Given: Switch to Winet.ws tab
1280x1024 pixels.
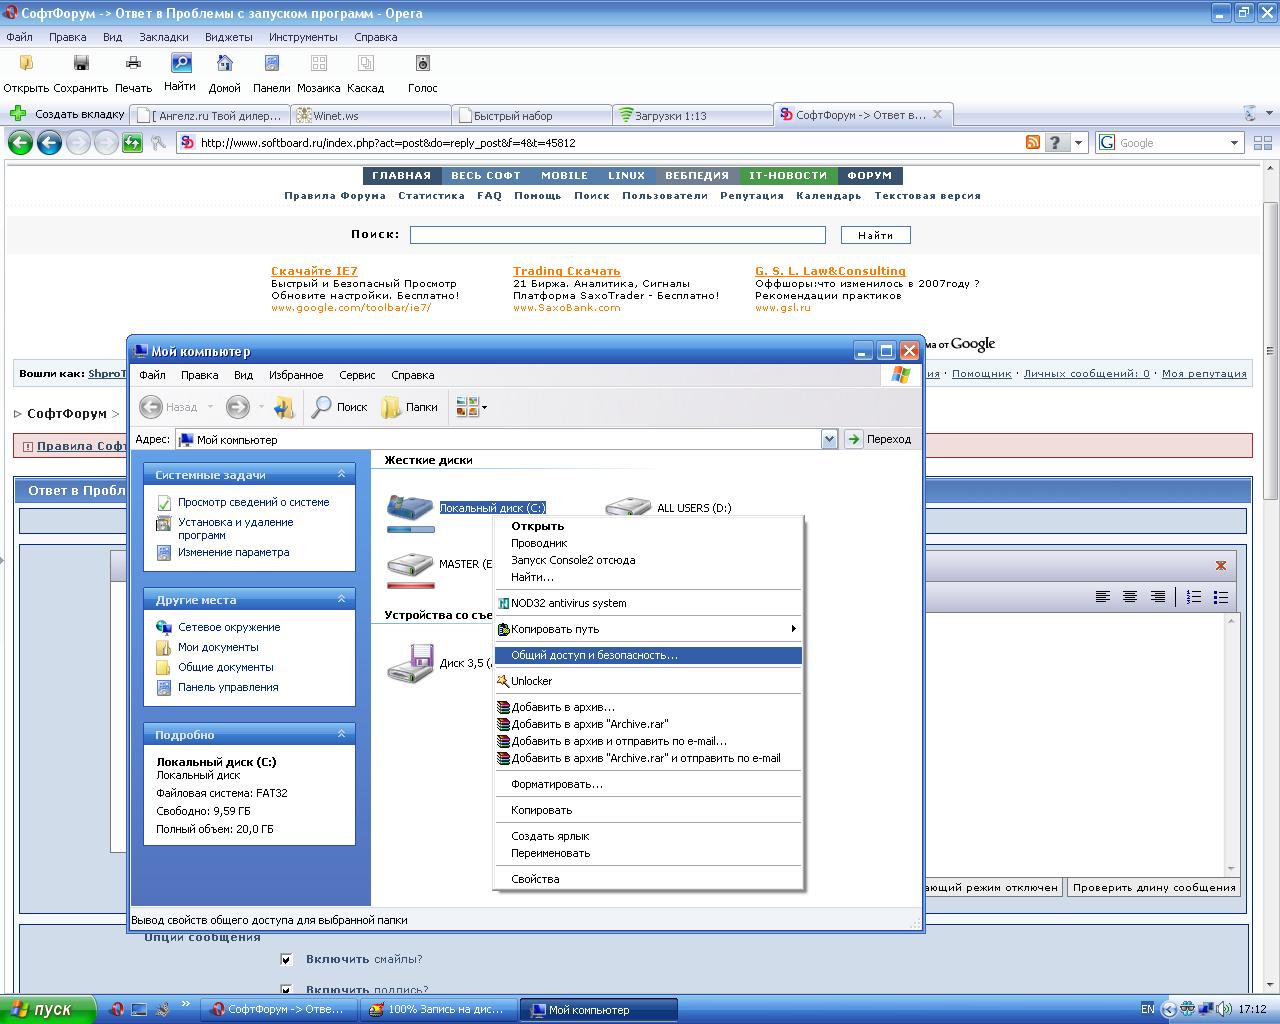Looking at the screenshot, I should click(x=370, y=115).
